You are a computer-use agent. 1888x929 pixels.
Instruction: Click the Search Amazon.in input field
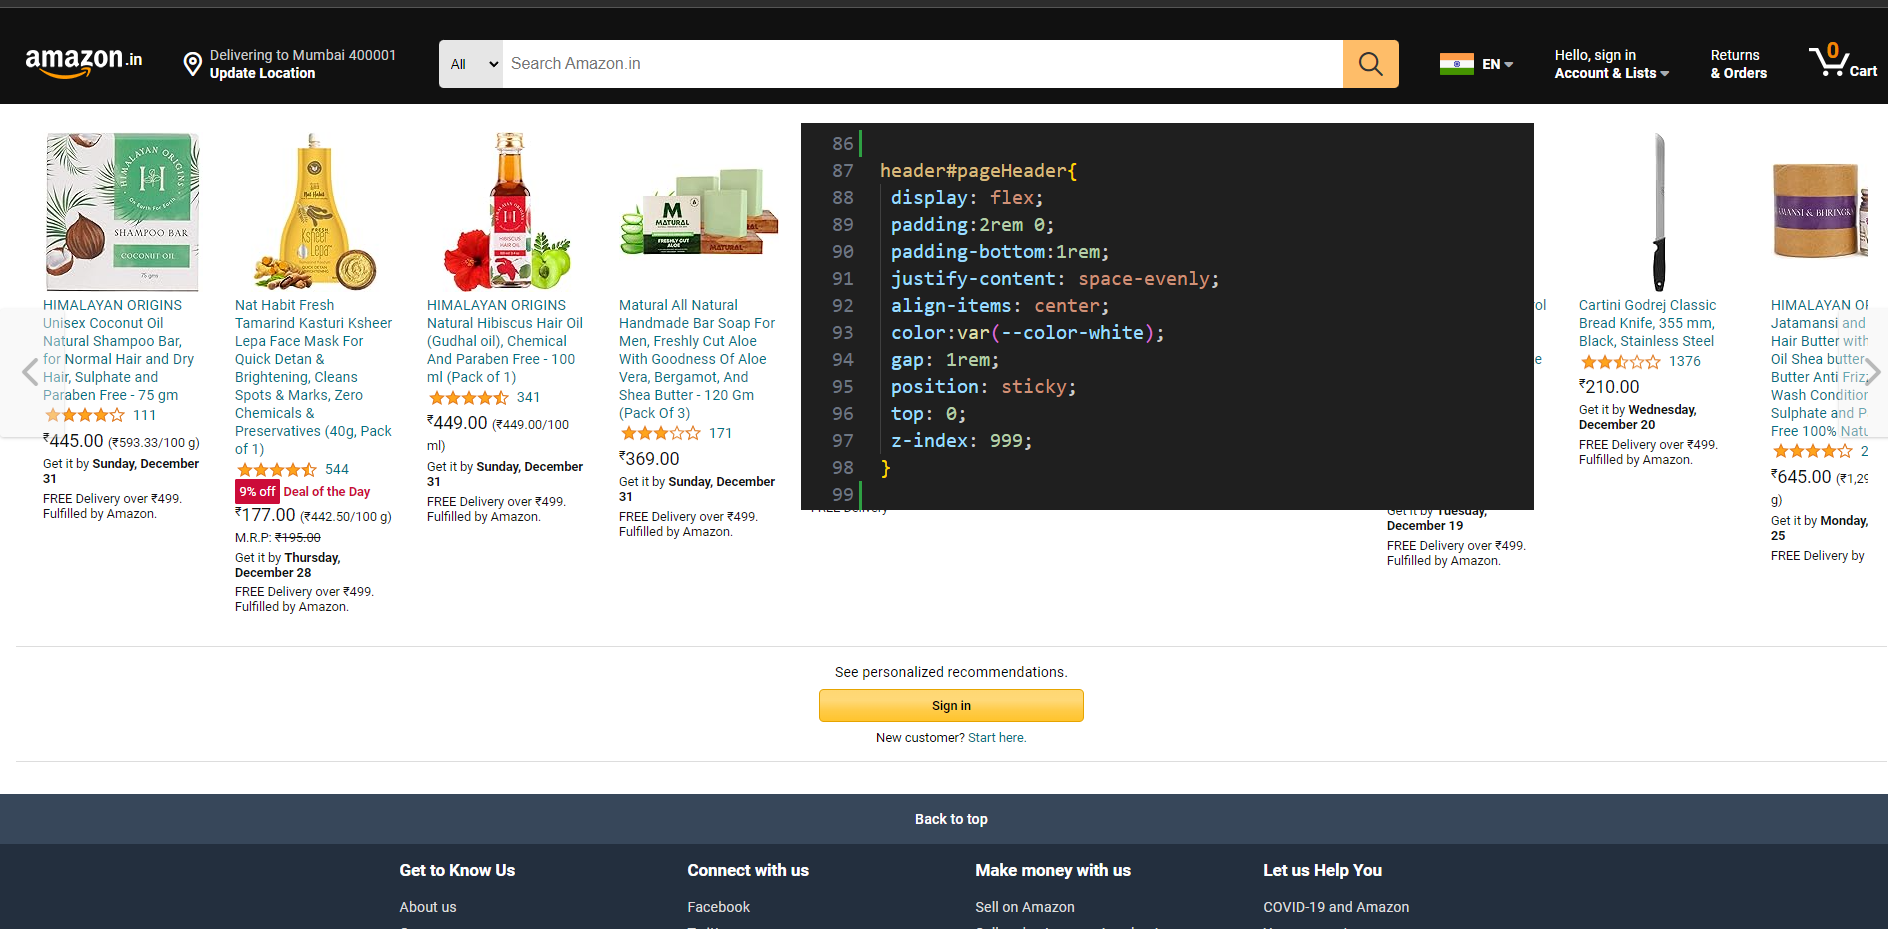922,64
